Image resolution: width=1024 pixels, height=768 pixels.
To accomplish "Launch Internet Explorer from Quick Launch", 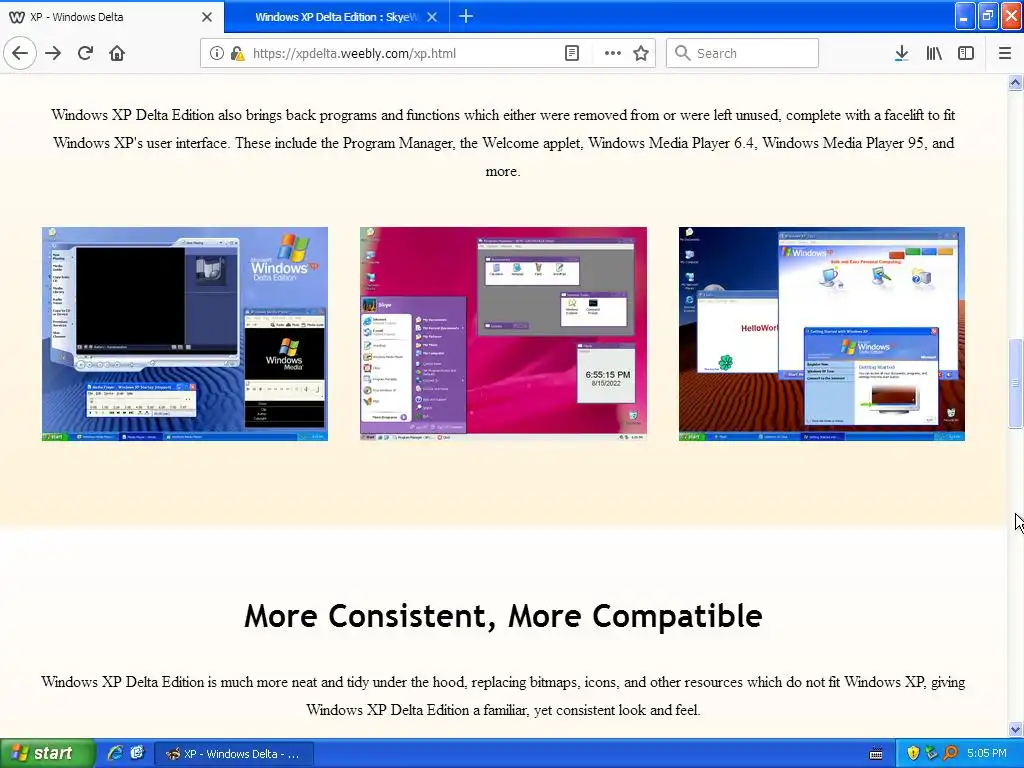I will [115, 754].
